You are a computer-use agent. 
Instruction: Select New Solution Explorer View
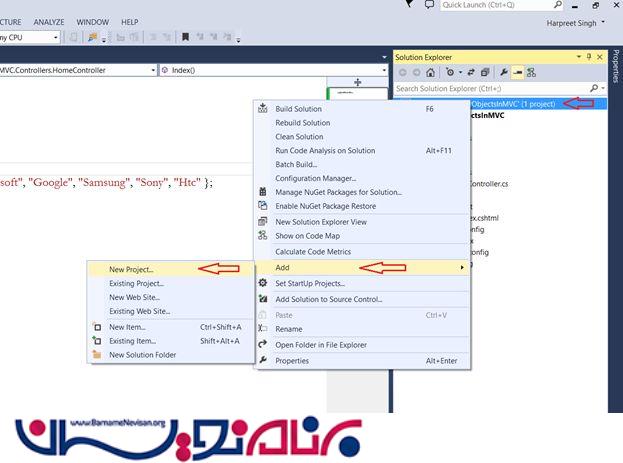(362, 222)
